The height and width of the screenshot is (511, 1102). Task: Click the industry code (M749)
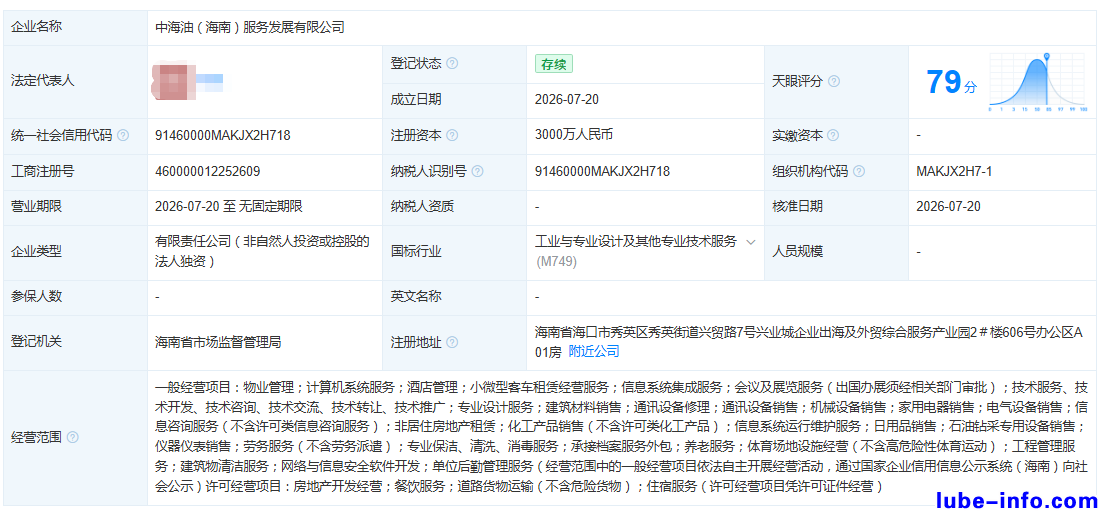pos(557,261)
